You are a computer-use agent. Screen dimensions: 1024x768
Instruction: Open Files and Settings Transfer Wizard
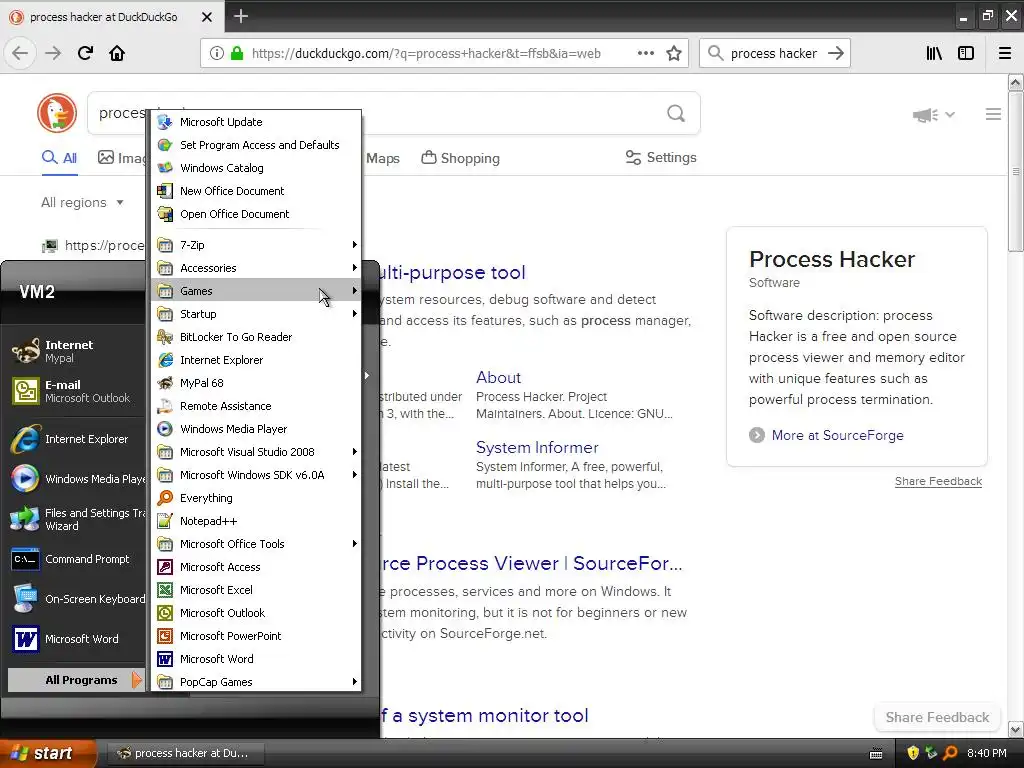(76, 519)
